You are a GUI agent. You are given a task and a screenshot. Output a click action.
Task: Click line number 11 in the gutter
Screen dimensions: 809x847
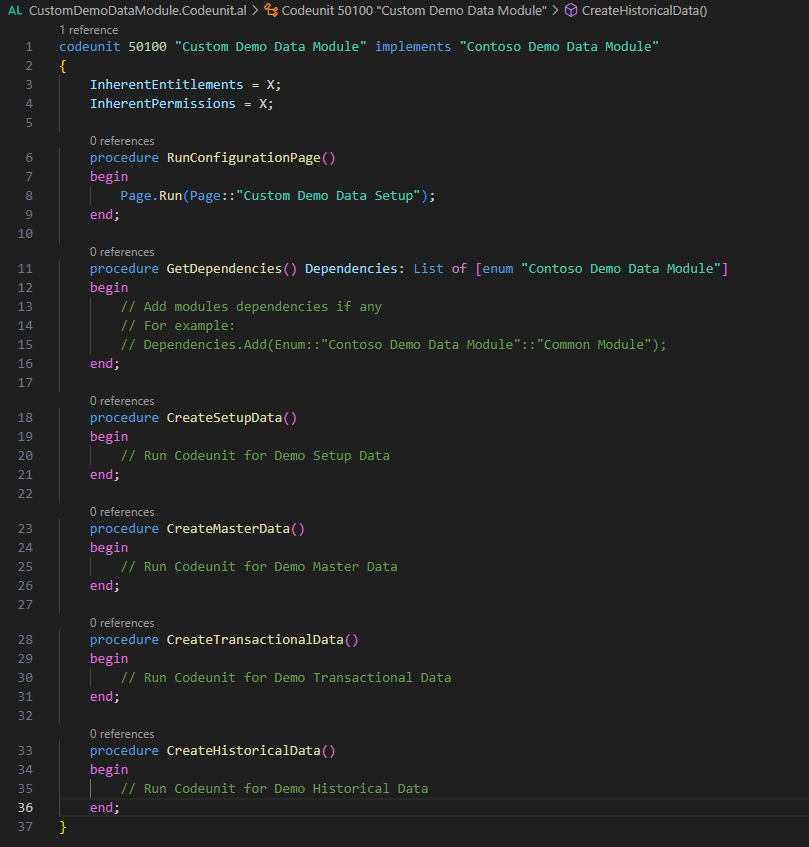(x=25, y=268)
